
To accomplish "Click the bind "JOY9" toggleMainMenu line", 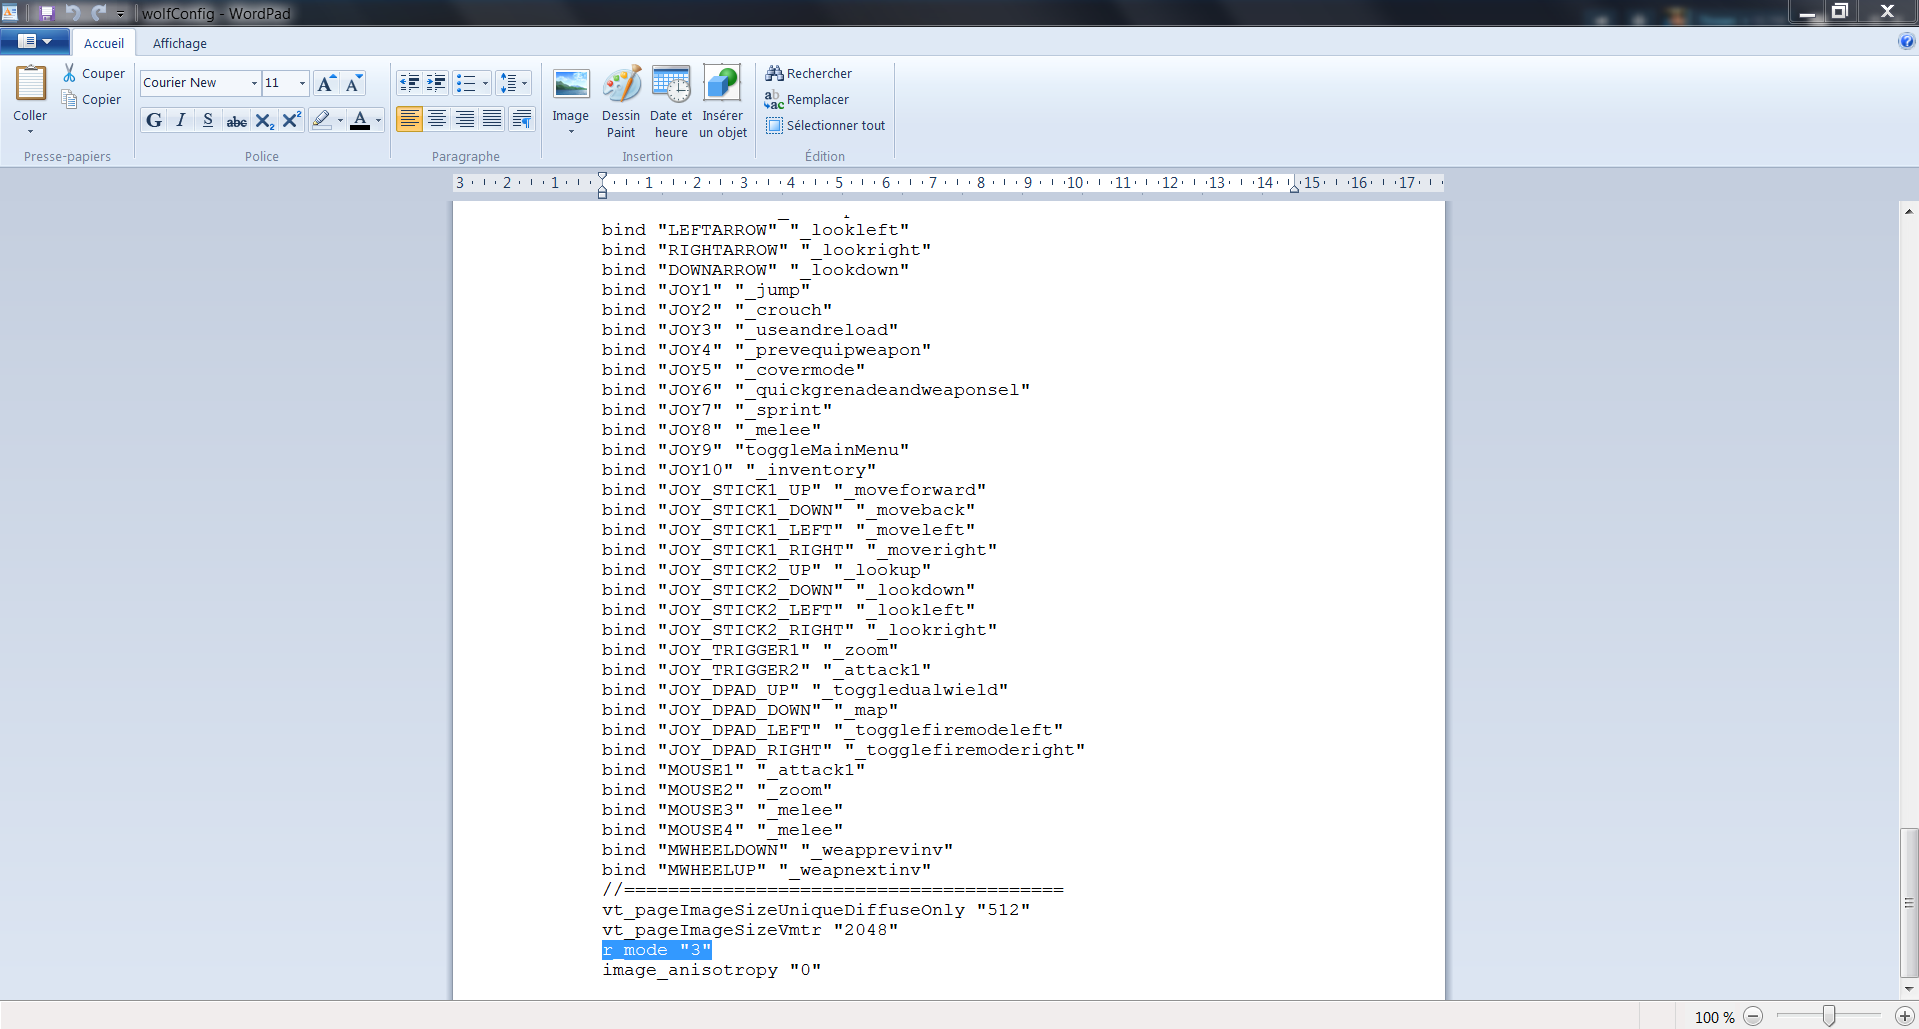I will [755, 450].
